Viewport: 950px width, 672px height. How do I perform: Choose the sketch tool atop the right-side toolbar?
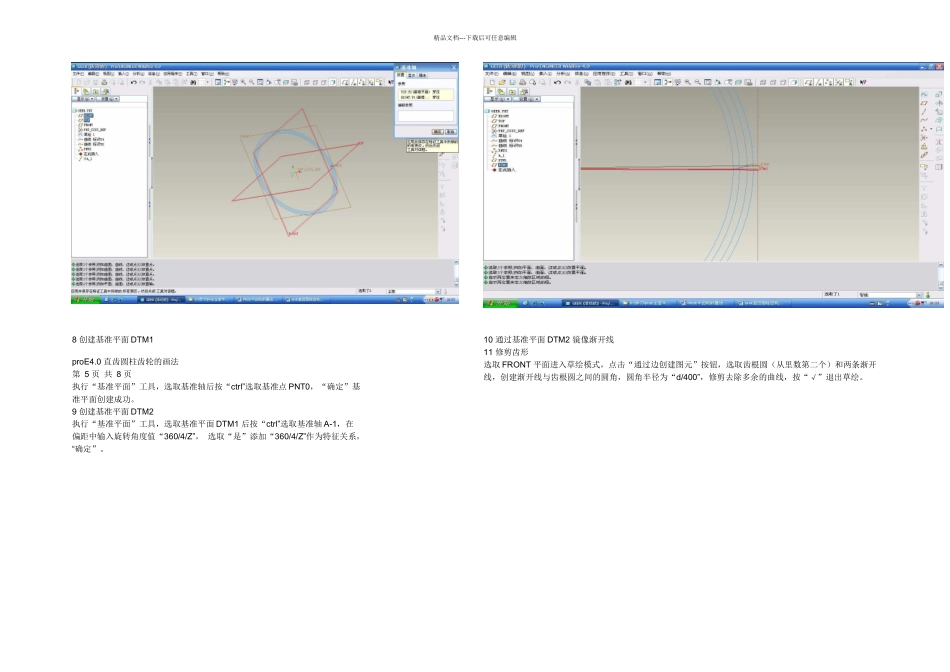(x=924, y=94)
